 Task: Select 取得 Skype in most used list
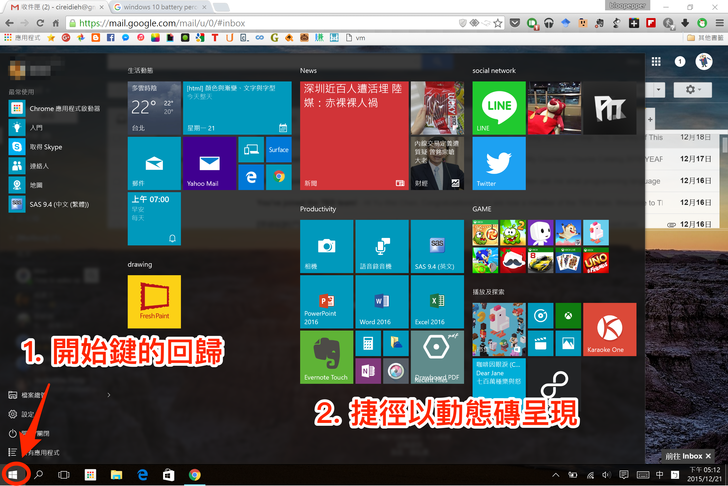pos(36,147)
